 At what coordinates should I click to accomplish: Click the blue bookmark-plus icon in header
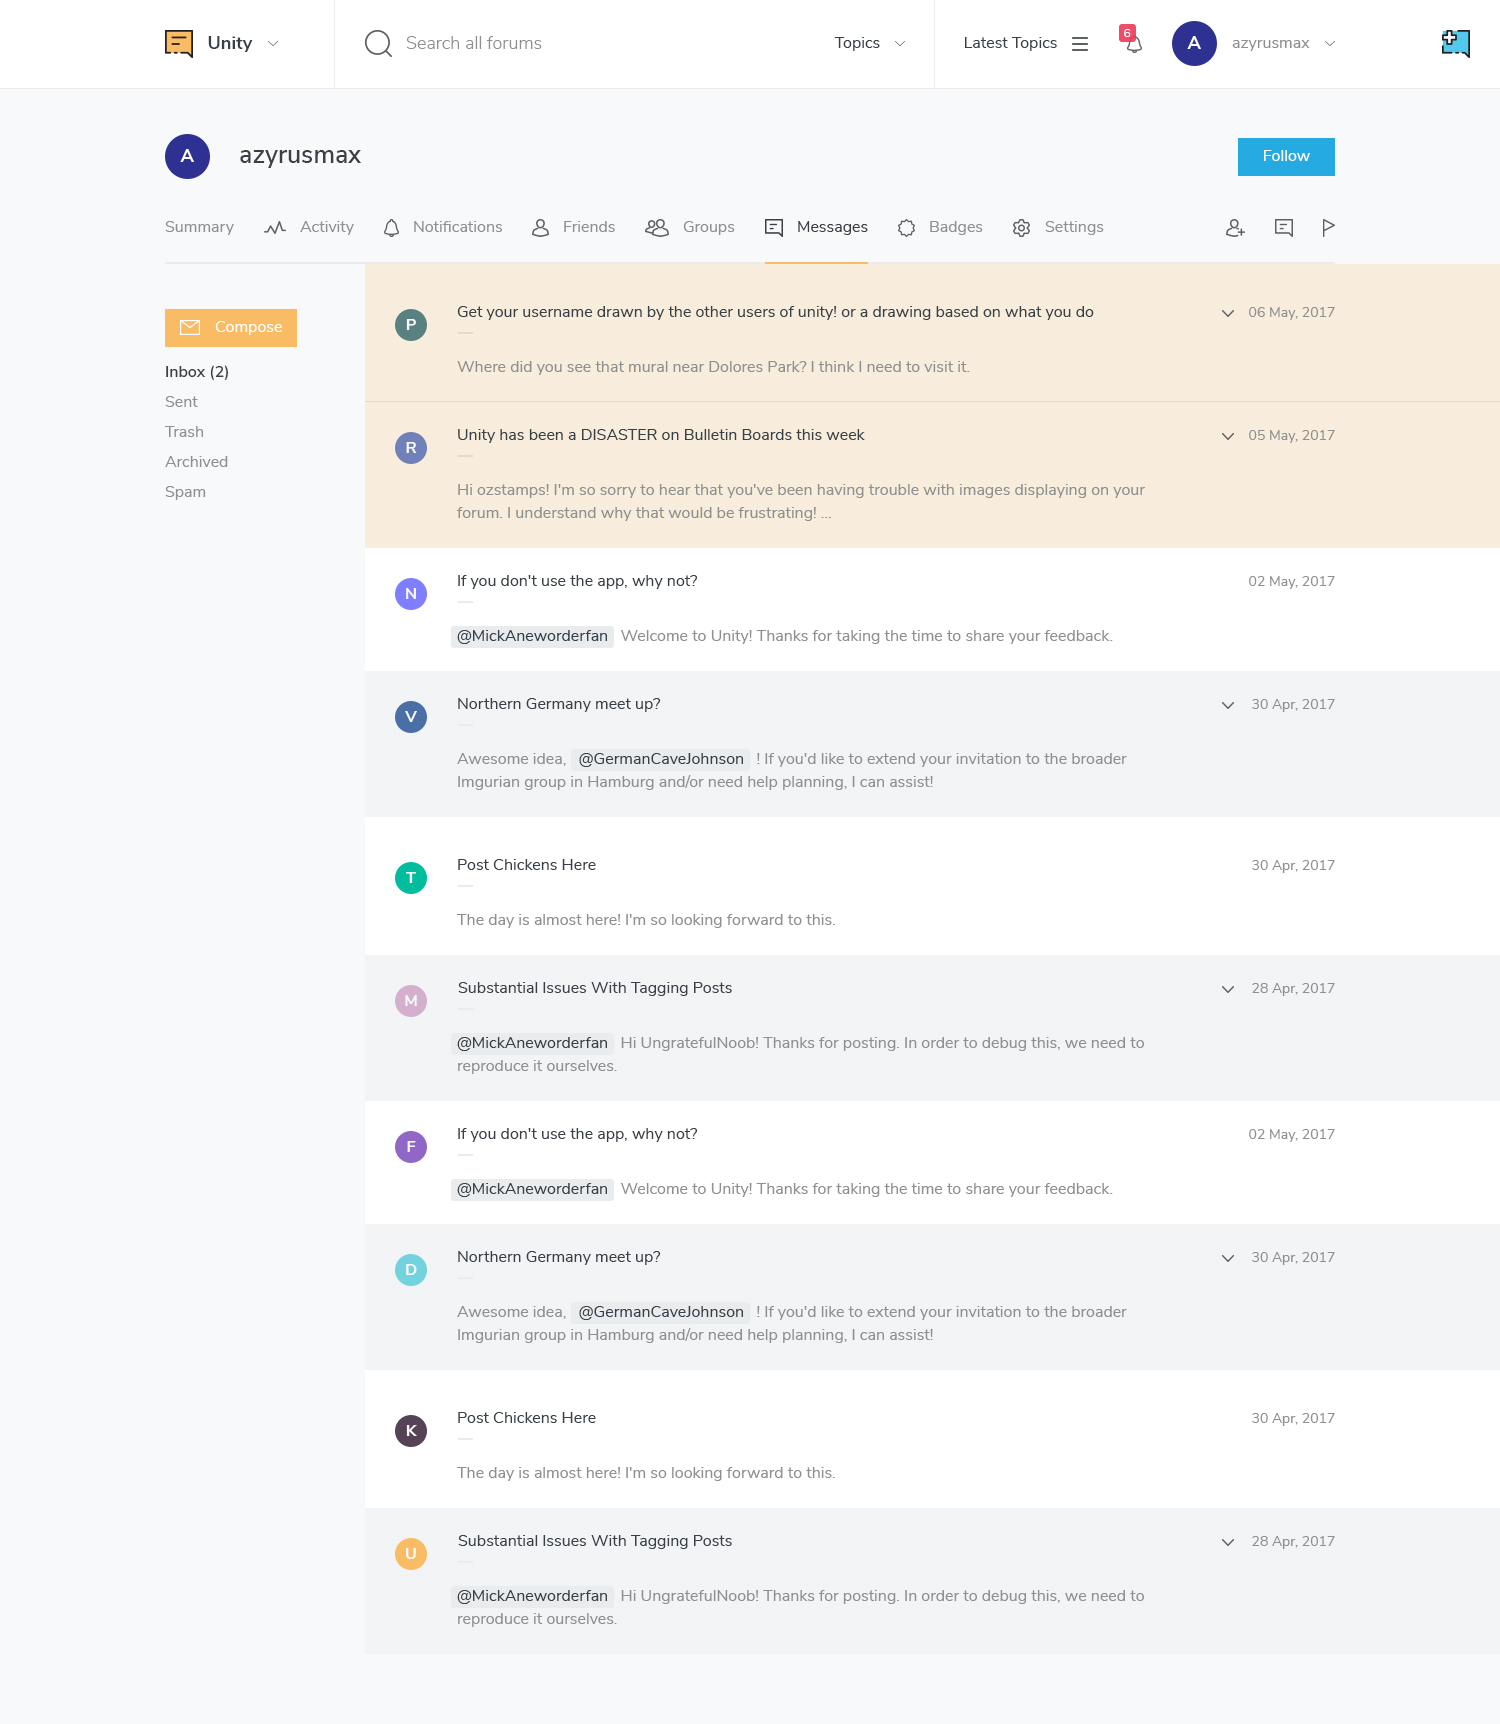(x=1455, y=43)
